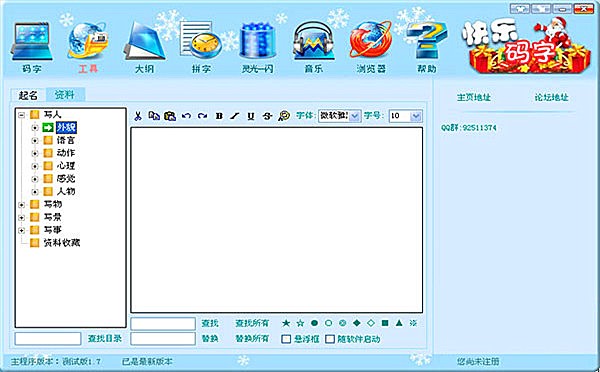Click the paste icon in editor toolbar

(x=170, y=116)
